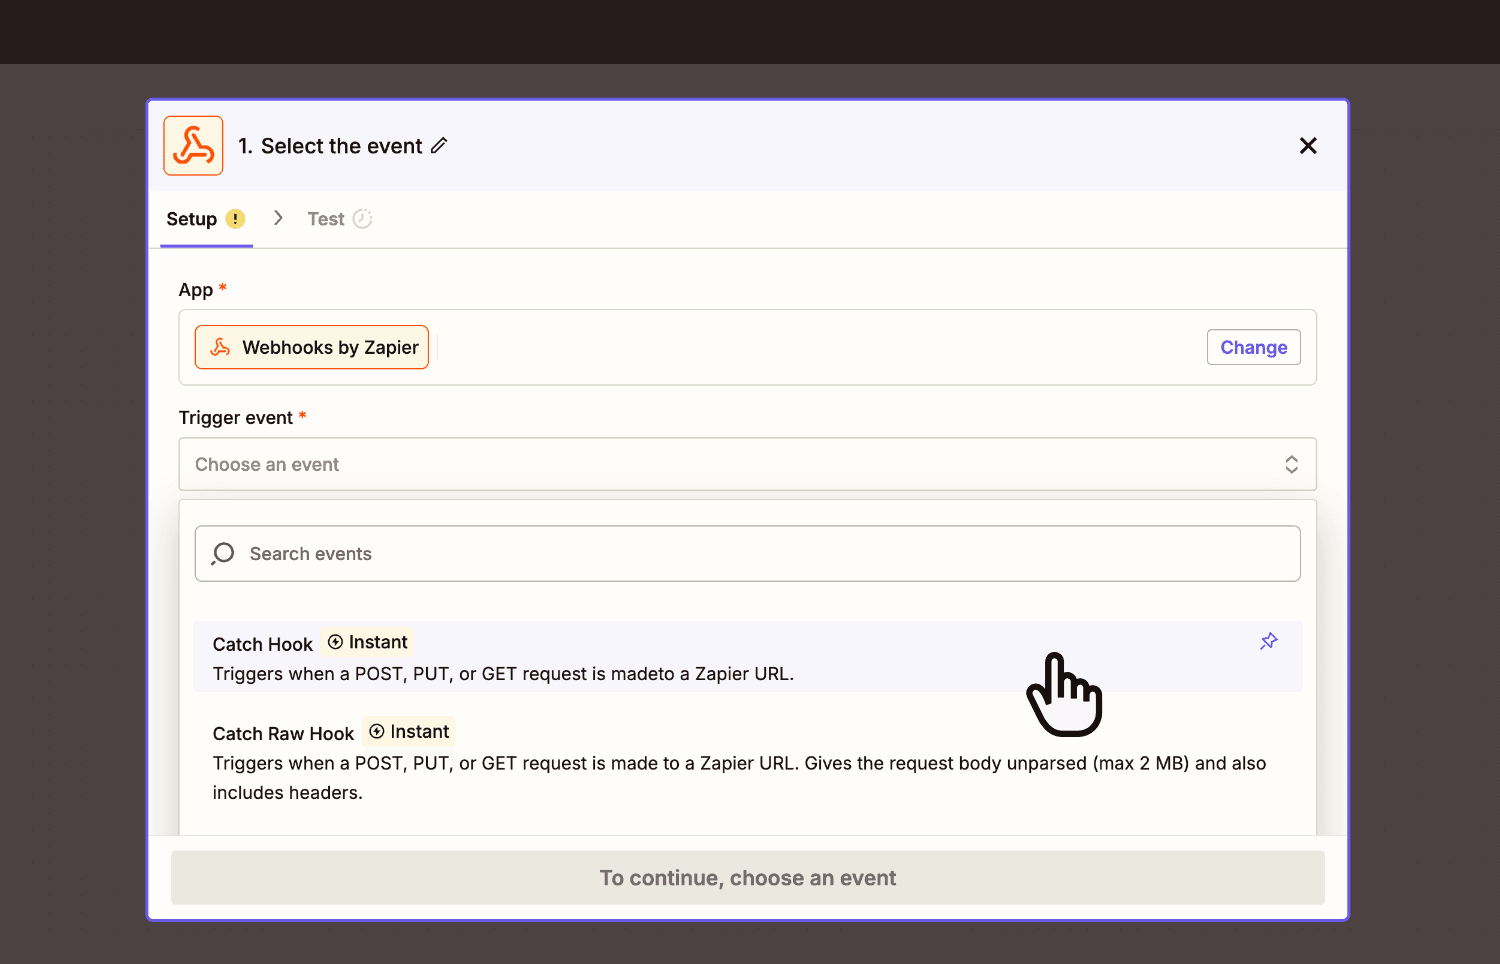Choose the Catch Hook event
The height and width of the screenshot is (964, 1500).
(x=748, y=657)
